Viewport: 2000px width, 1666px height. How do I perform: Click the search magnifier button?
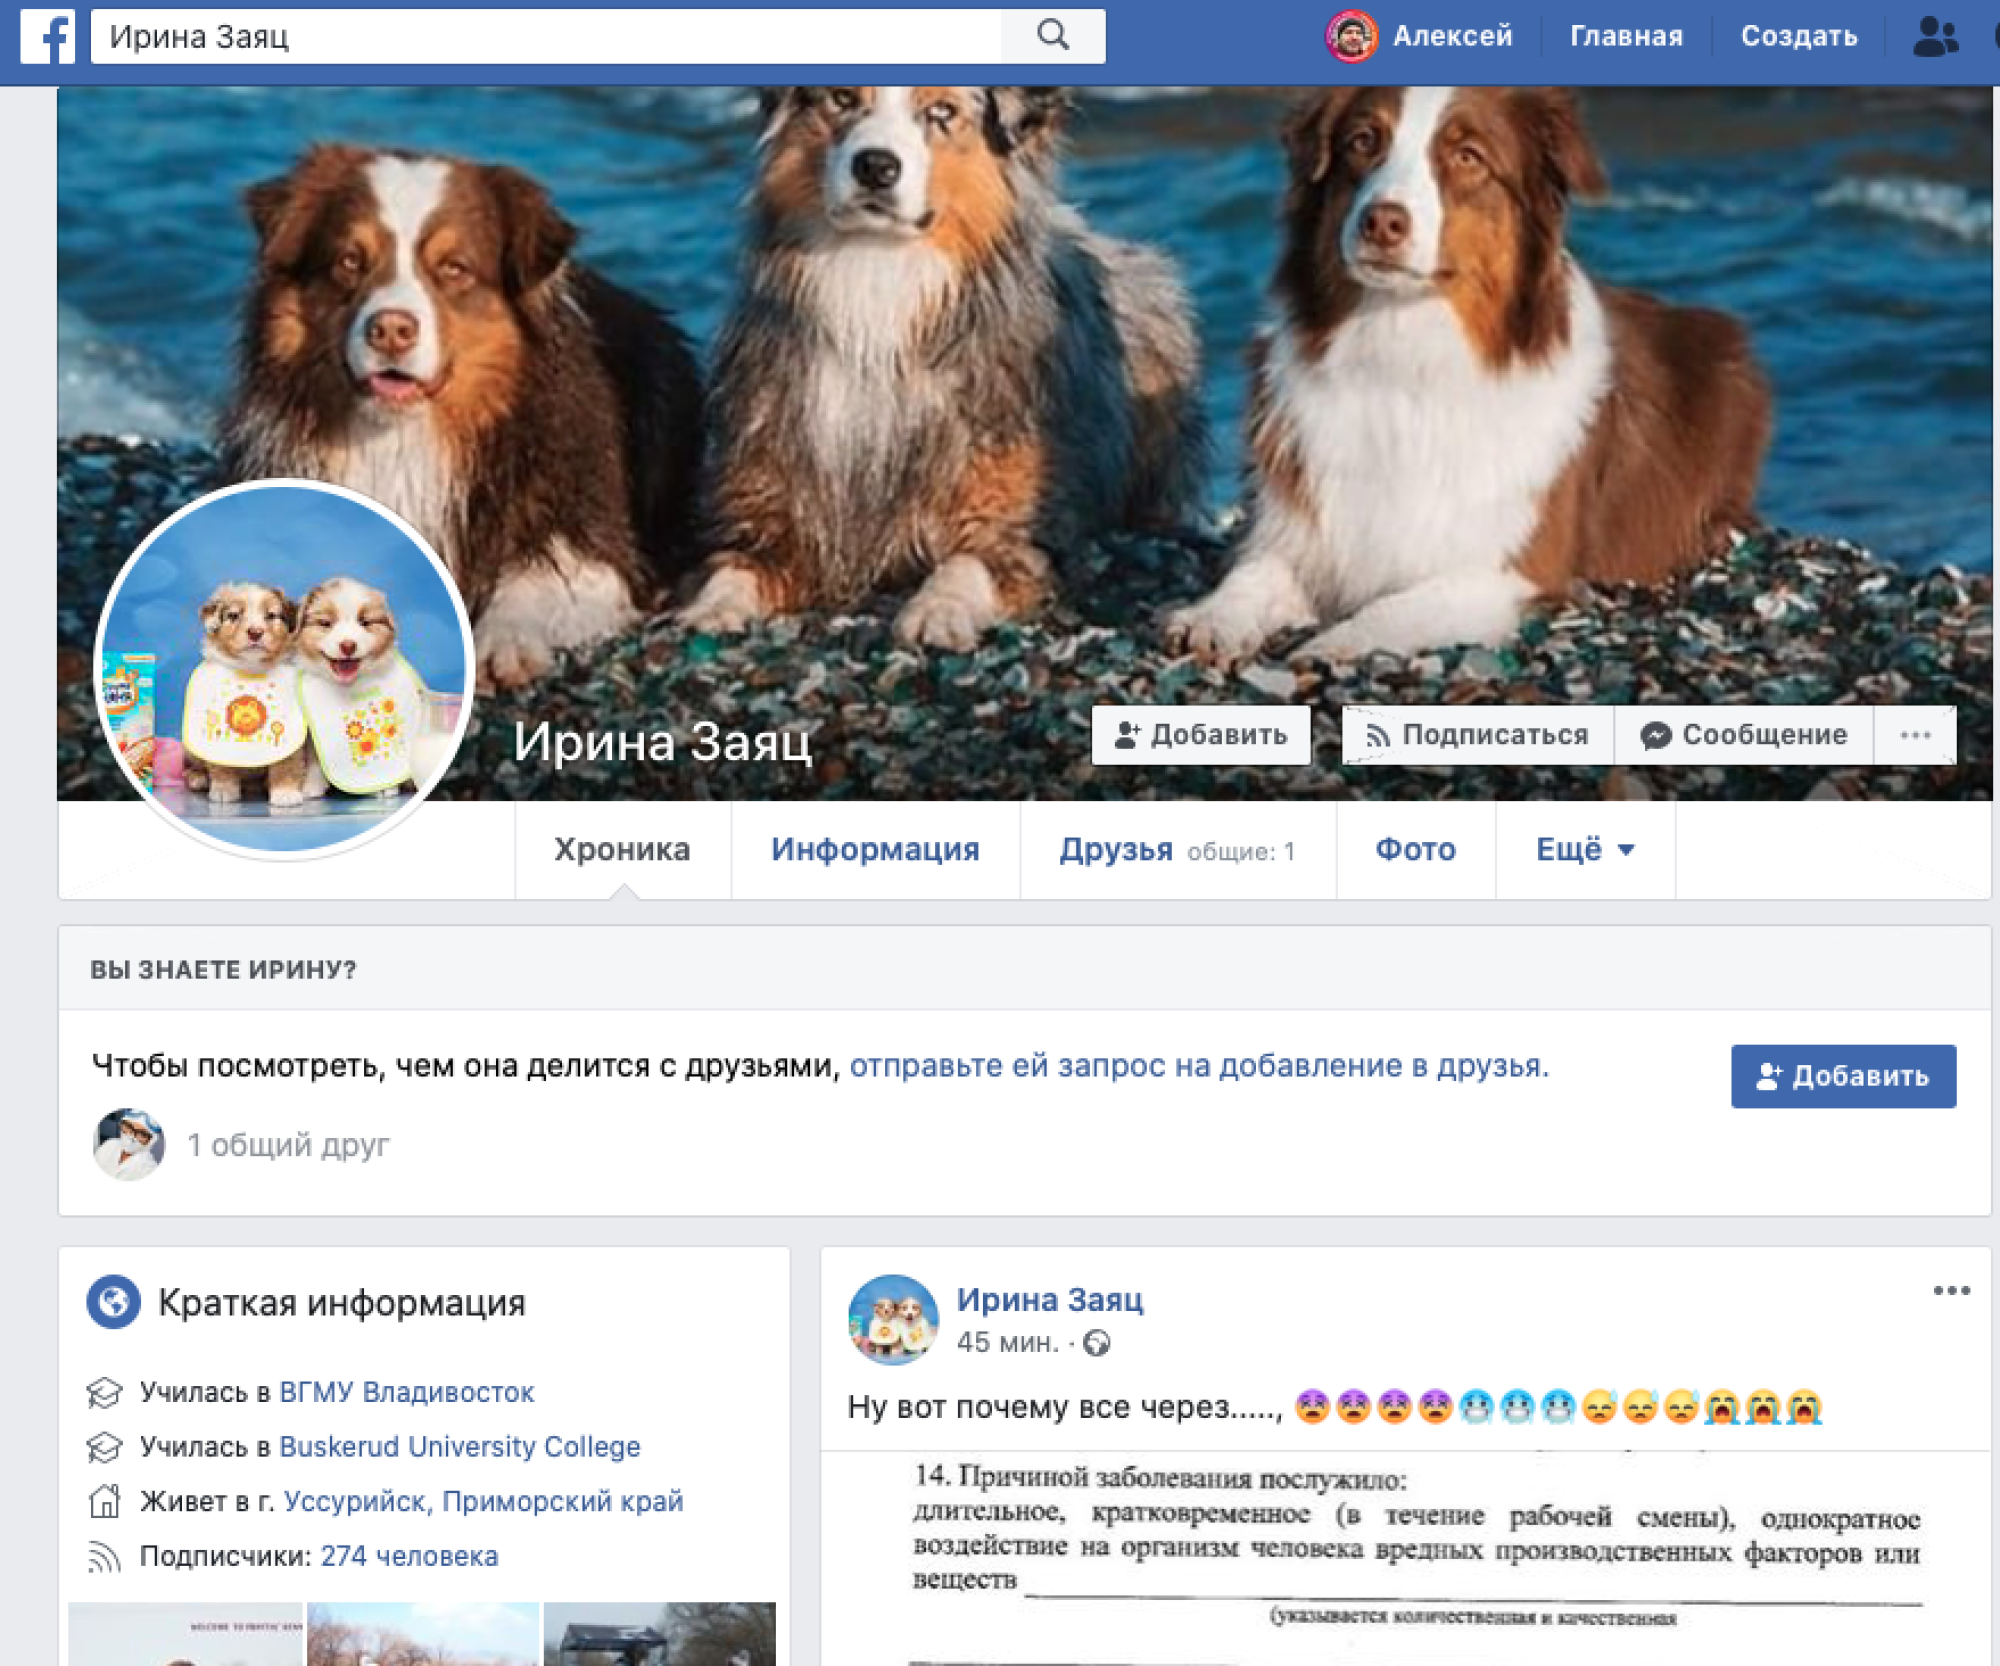pyautogui.click(x=1053, y=36)
